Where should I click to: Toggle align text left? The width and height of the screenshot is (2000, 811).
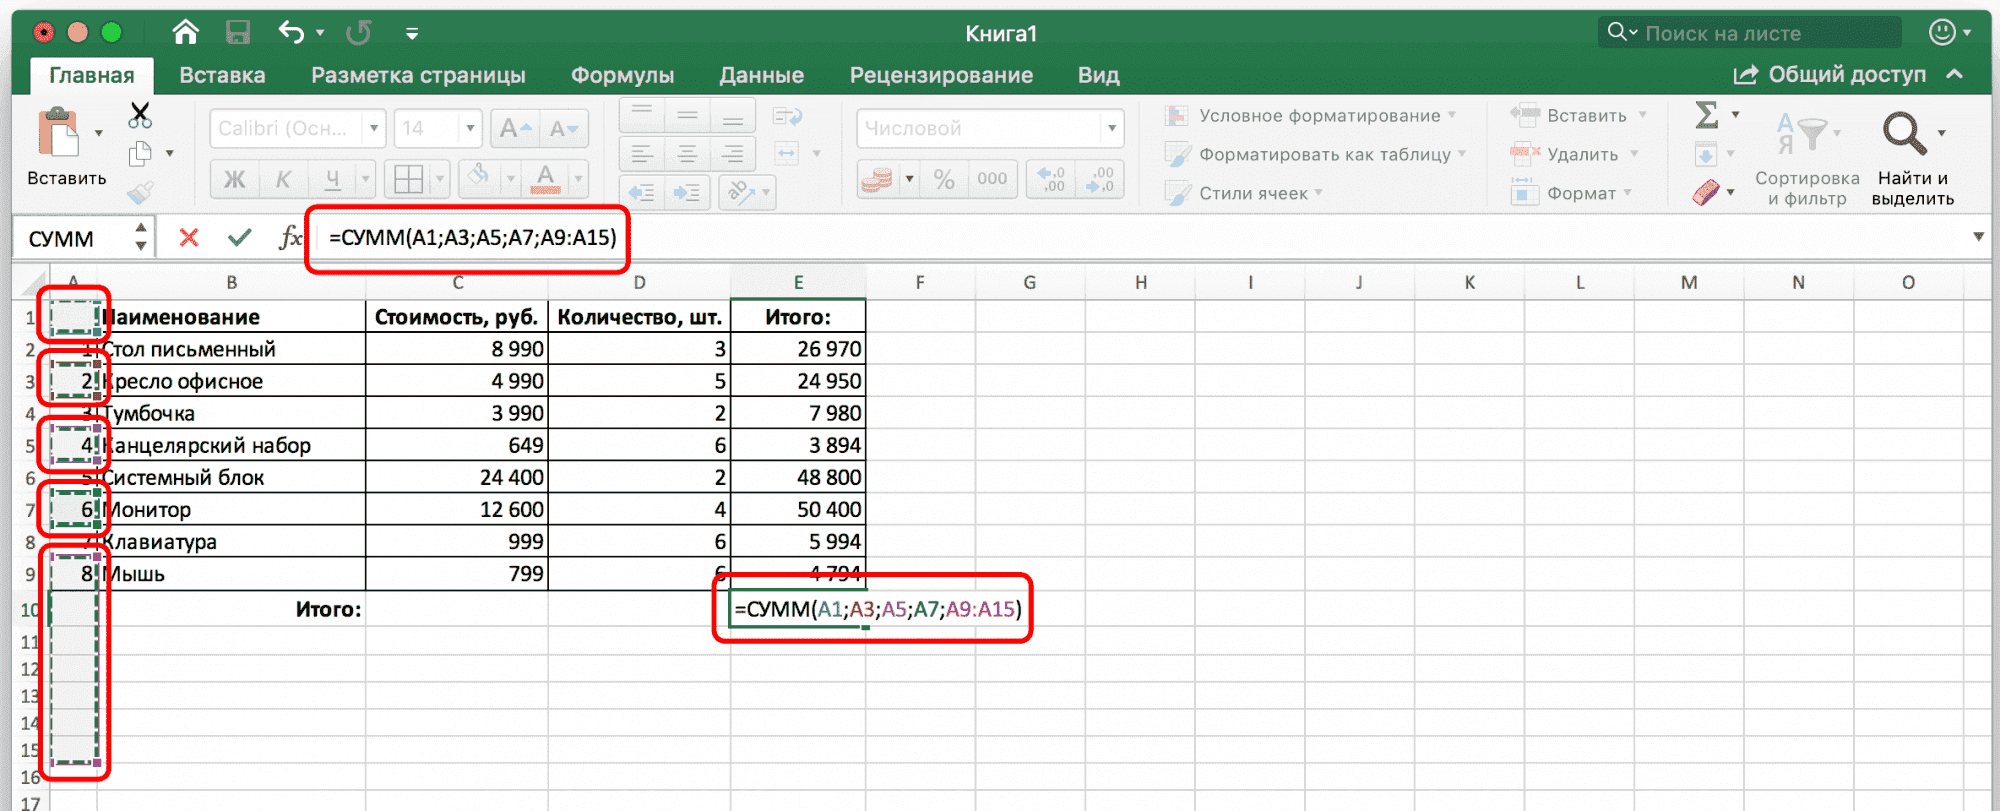642,154
